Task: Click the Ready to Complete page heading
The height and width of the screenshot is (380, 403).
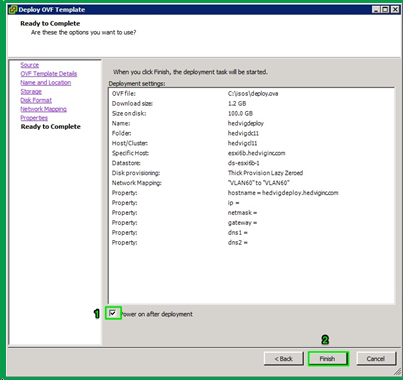Action: (50, 24)
